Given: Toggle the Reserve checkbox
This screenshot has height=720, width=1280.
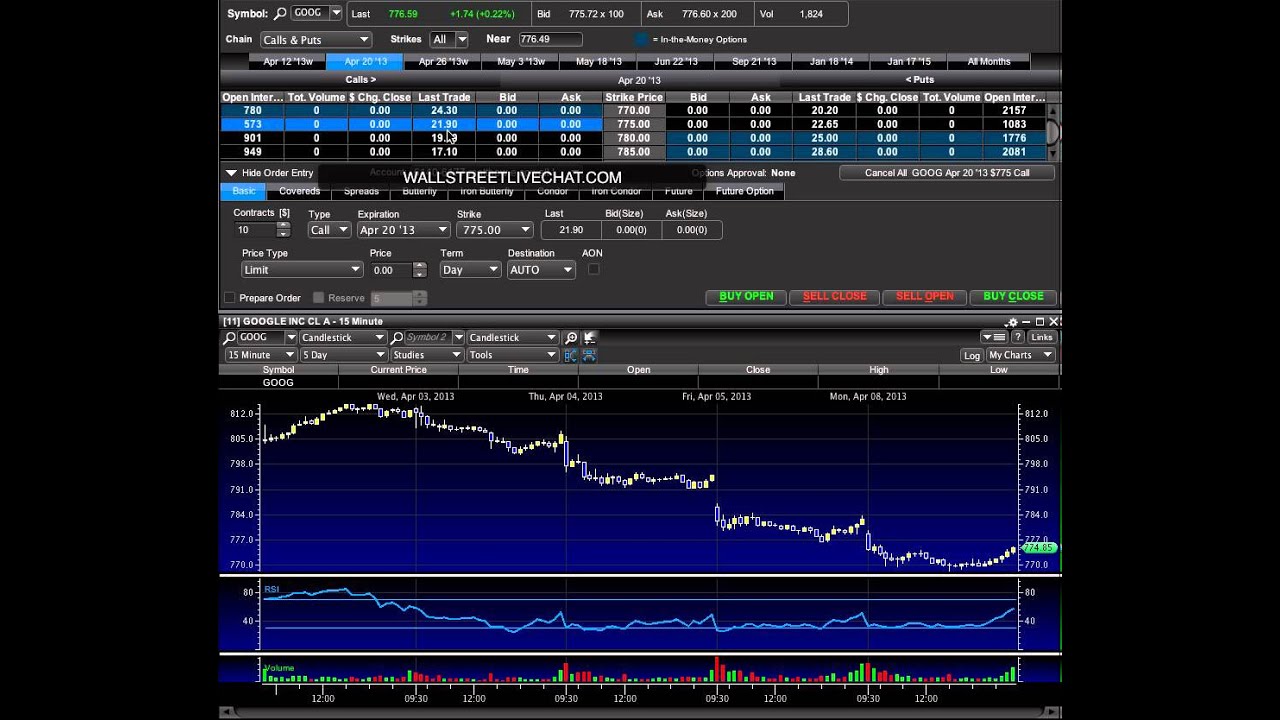Looking at the screenshot, I should click(x=318, y=298).
